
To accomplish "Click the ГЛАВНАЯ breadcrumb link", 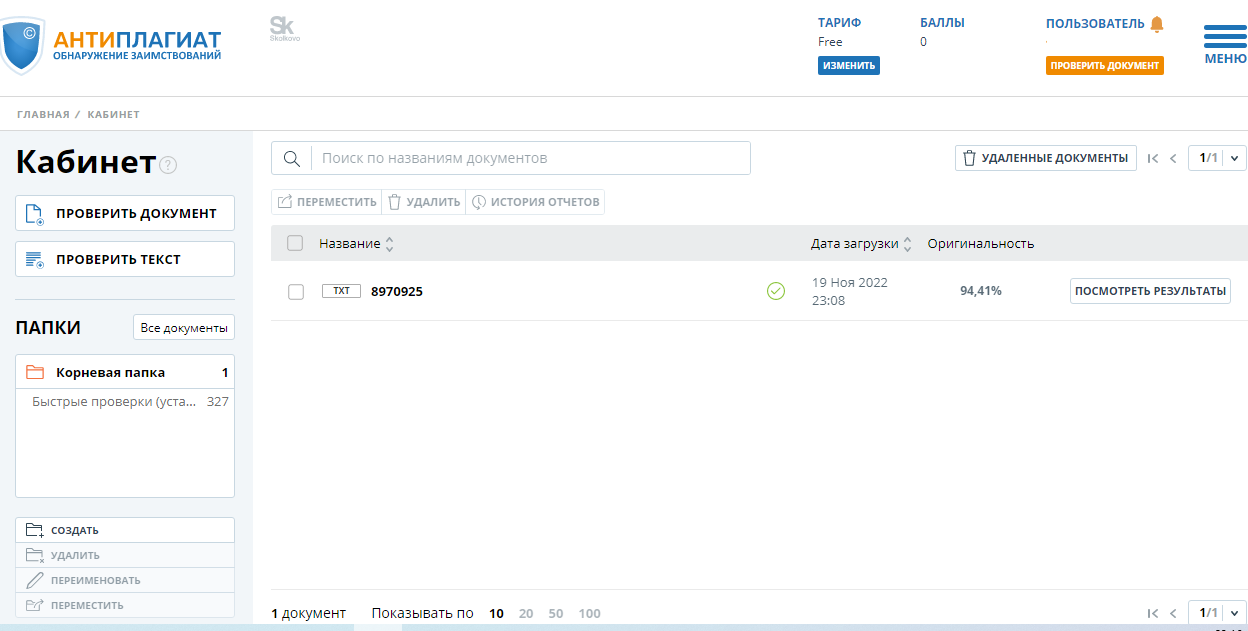I will pyautogui.click(x=43, y=114).
